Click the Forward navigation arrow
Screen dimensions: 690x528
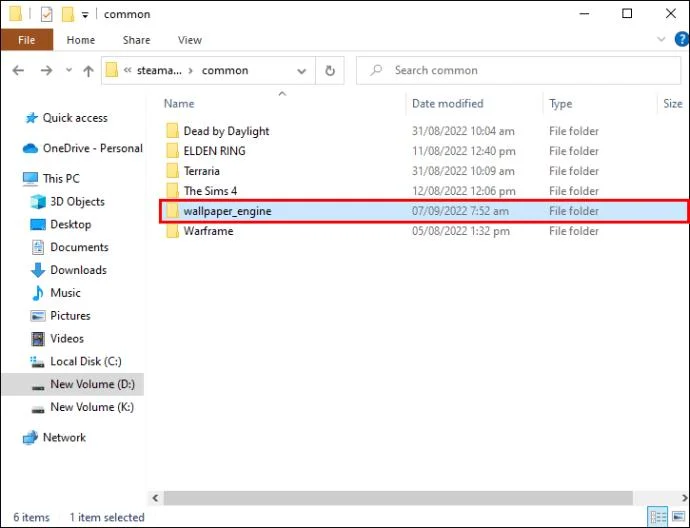tap(46, 70)
